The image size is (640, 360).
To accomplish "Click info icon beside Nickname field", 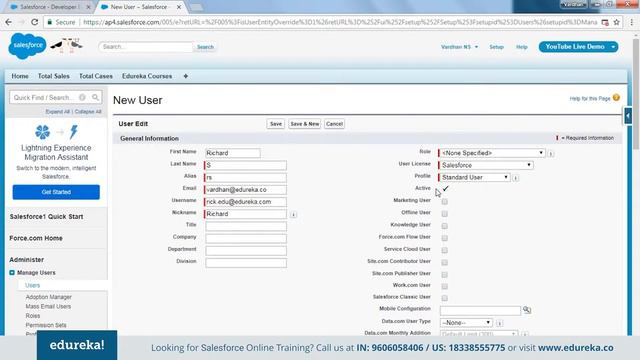I will click(x=293, y=214).
